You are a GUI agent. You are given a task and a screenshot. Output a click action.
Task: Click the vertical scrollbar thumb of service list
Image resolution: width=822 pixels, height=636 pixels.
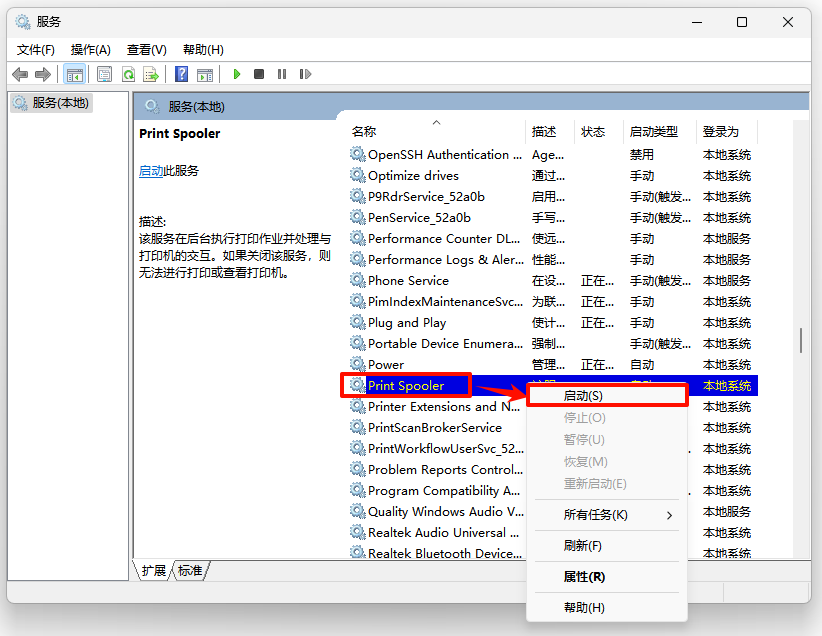point(800,340)
